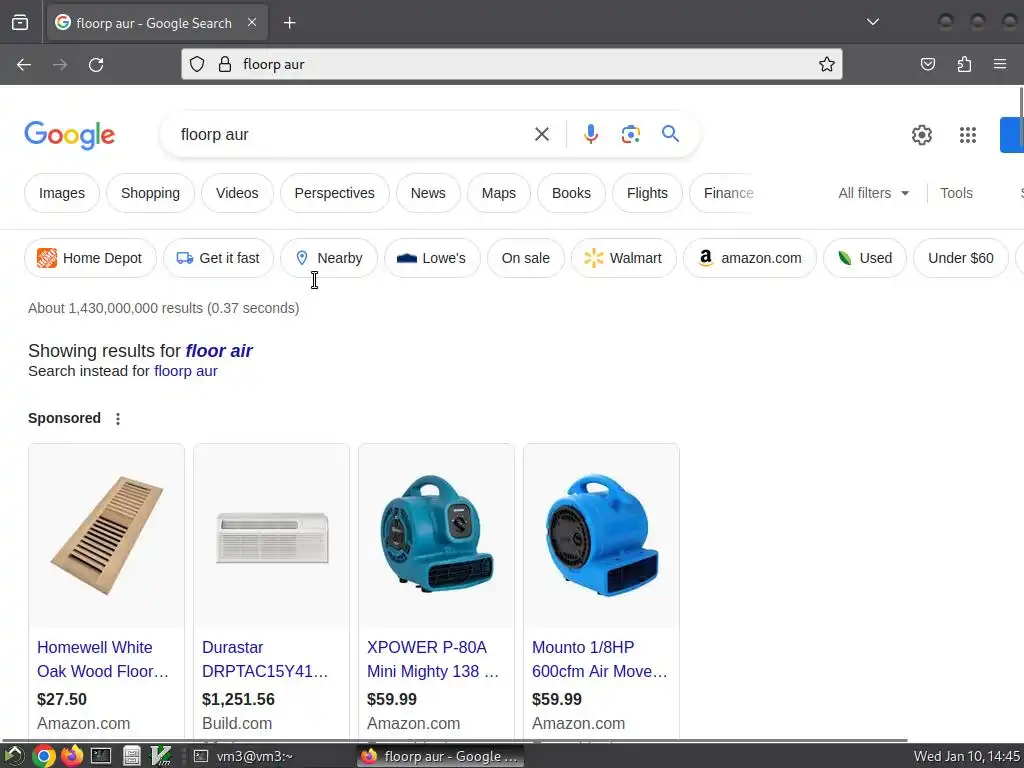Reload the page with the refresh icon
The height and width of the screenshot is (768, 1024).
(96, 65)
